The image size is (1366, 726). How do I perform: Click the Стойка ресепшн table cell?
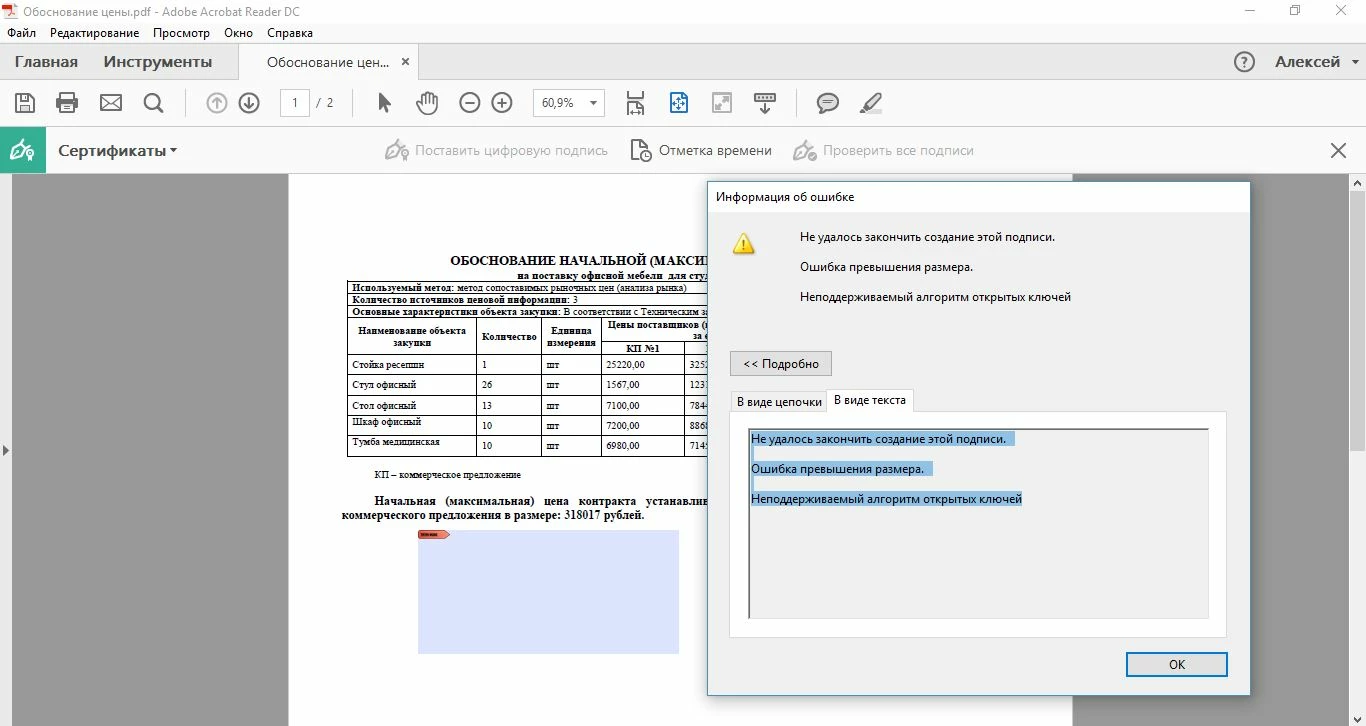(x=412, y=365)
